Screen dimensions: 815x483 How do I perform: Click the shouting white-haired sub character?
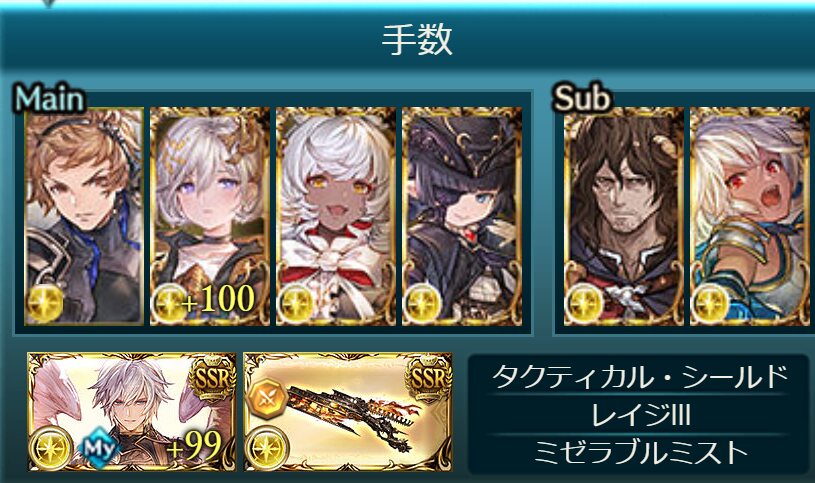click(x=750, y=216)
